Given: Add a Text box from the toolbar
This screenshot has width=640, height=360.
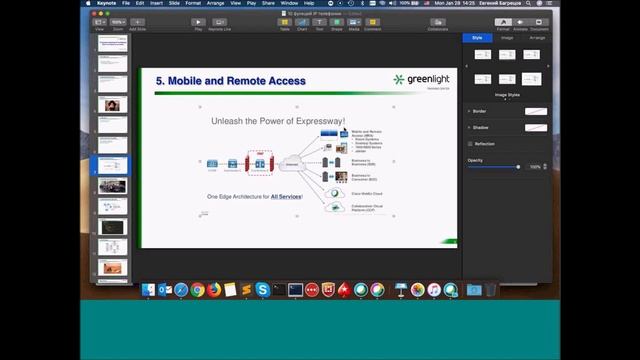Looking at the screenshot, I should (319, 22).
